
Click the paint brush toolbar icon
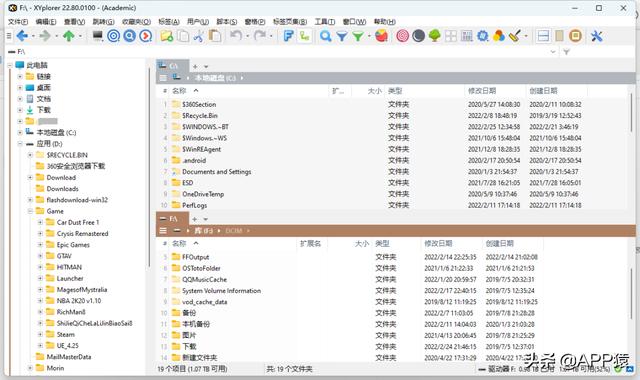click(515, 36)
